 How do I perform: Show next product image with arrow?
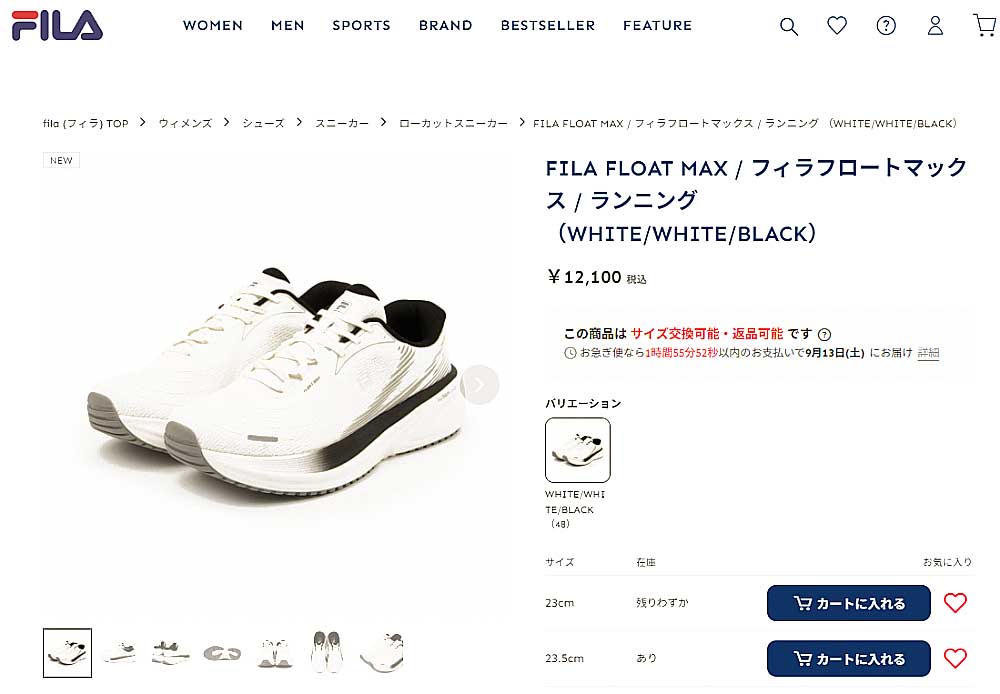479,385
